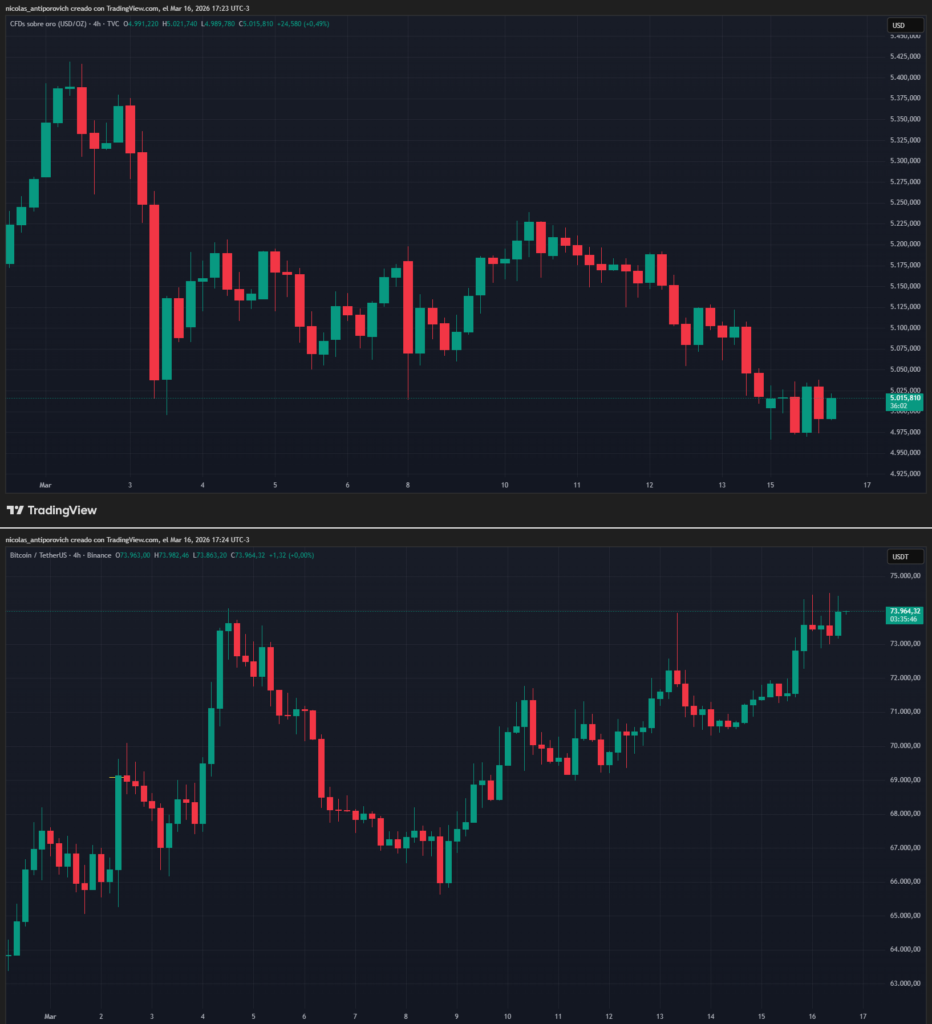Click the Mar label on the gold chart time axis
Viewport: 932px width, 1024px height.
[x=44, y=484]
